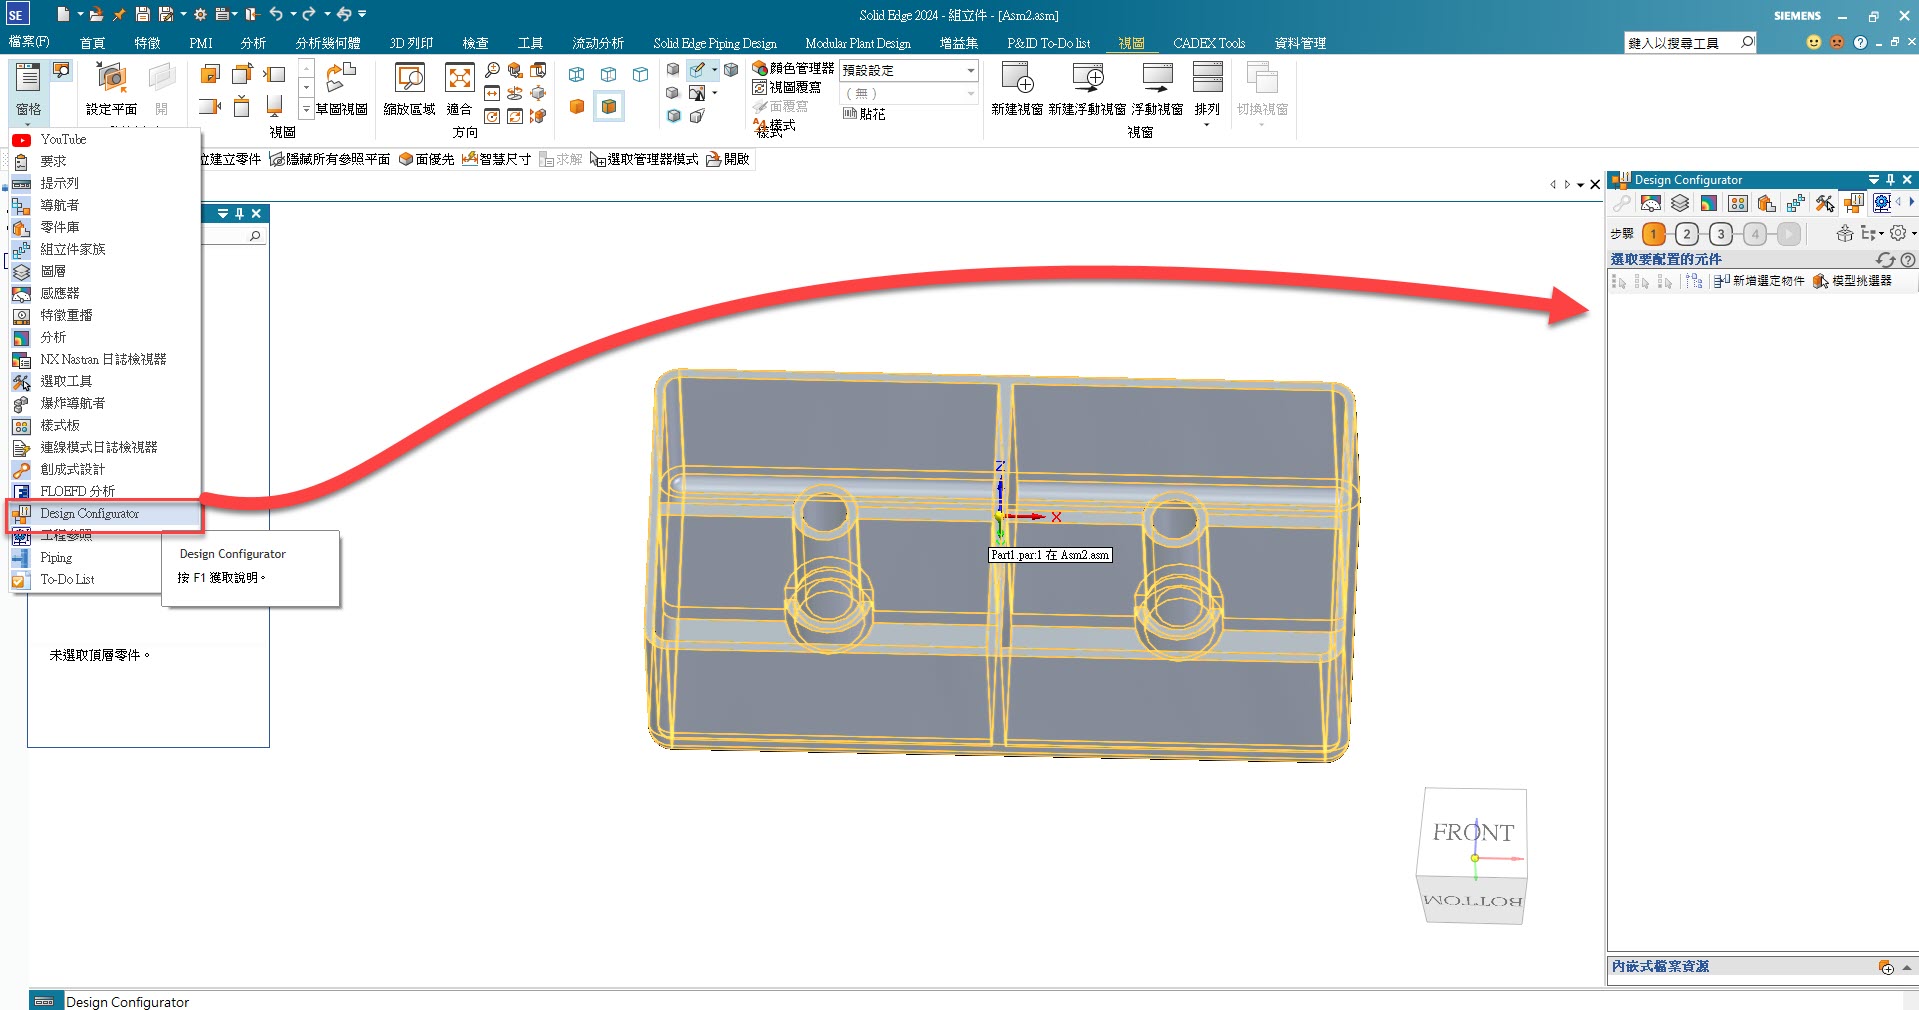Open the 草圖視圖 sketch view tool
Image resolution: width=1919 pixels, height=1010 pixels.
click(x=342, y=90)
